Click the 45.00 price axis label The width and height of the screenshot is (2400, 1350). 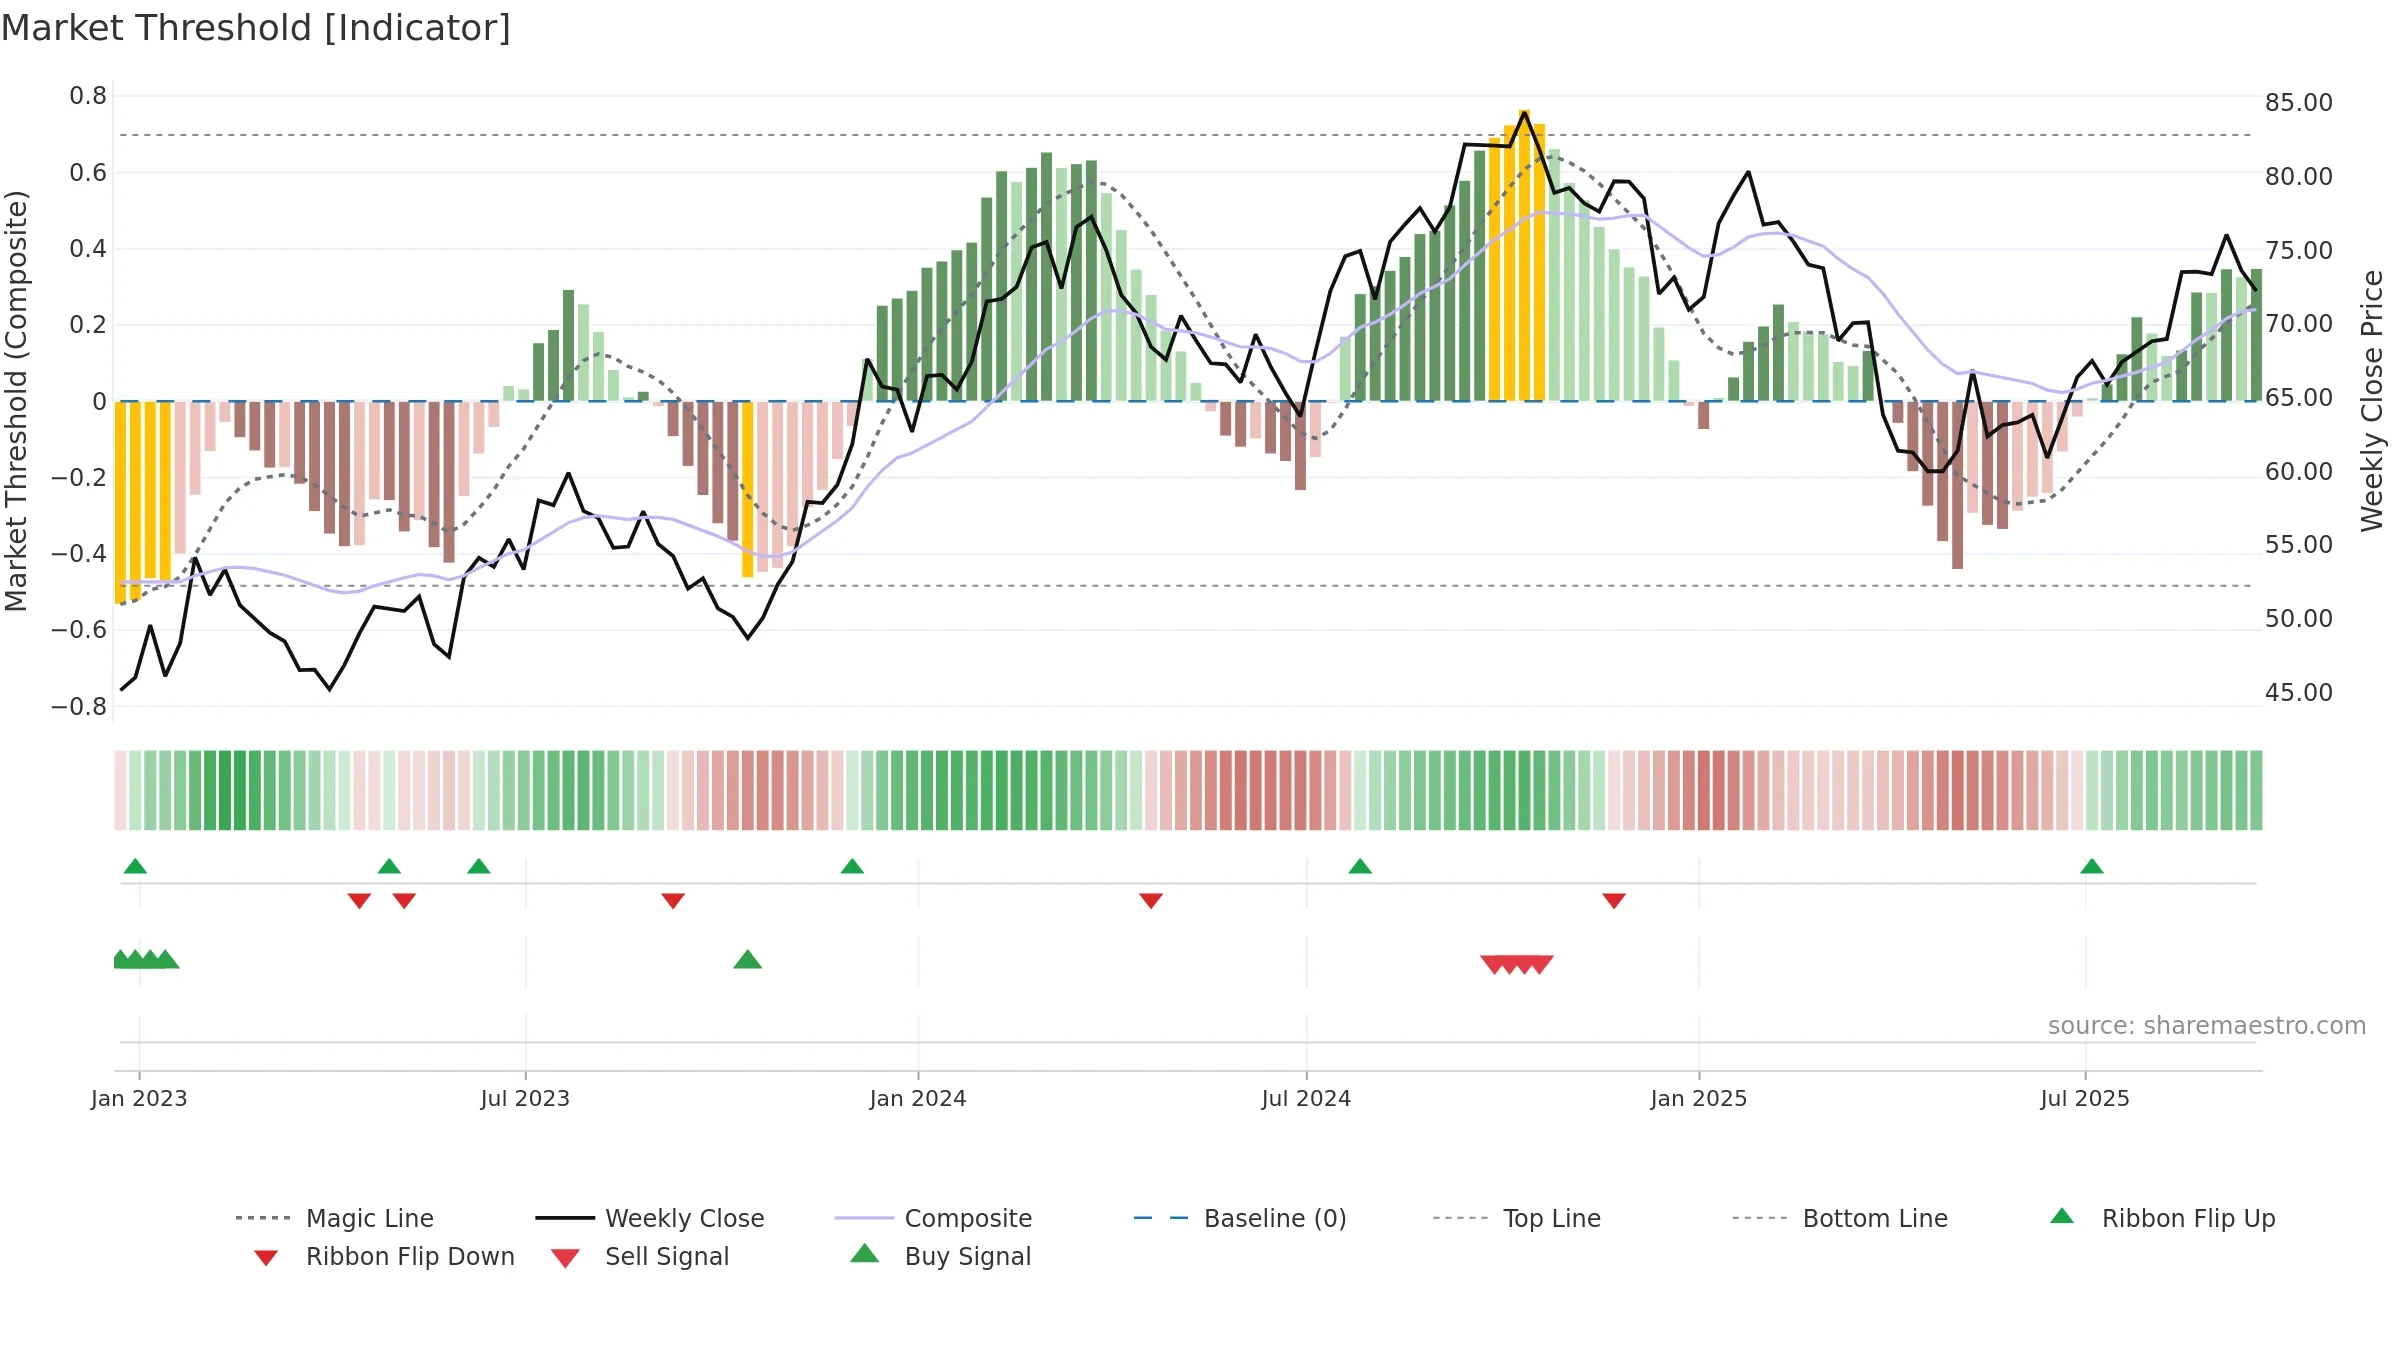tap(2299, 693)
